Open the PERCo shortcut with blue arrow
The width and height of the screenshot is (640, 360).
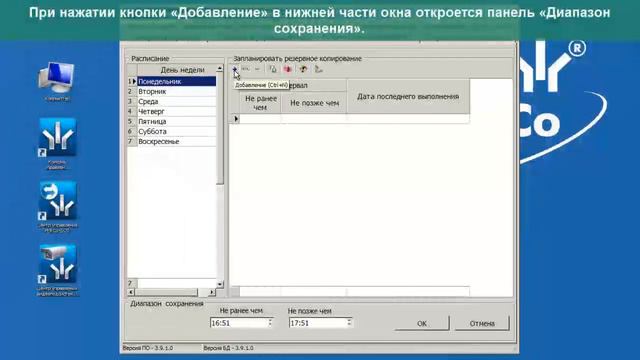[58, 207]
